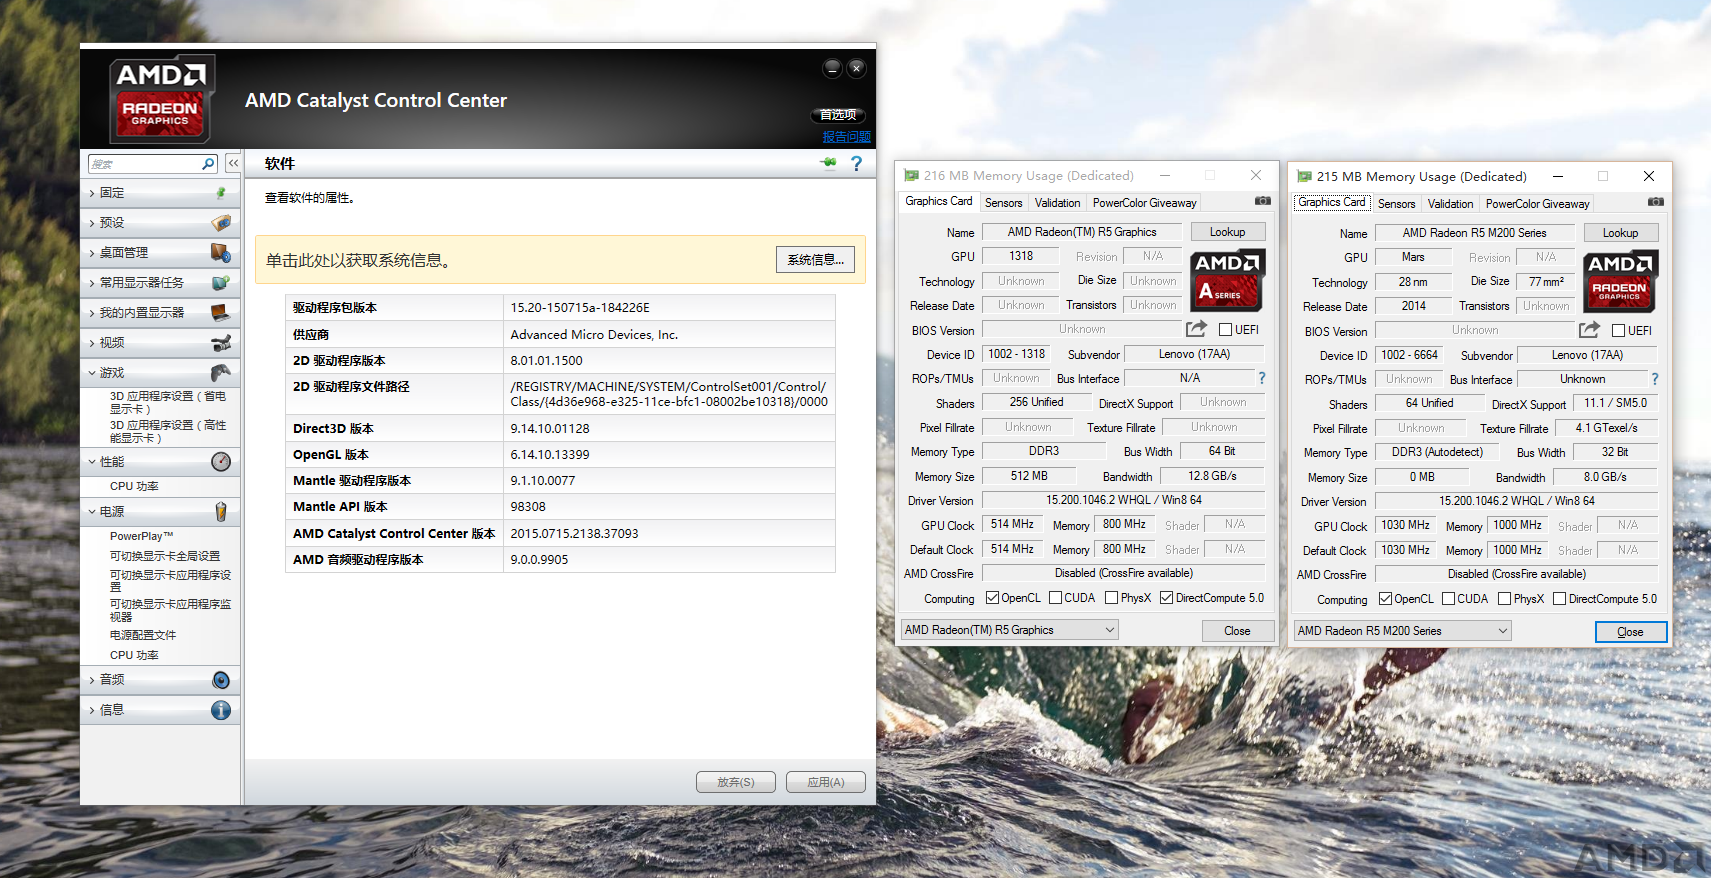Click Lookup button in R5 M200 GPU-Z window
Image resolution: width=1711 pixels, height=878 pixels.
[x=1620, y=232]
